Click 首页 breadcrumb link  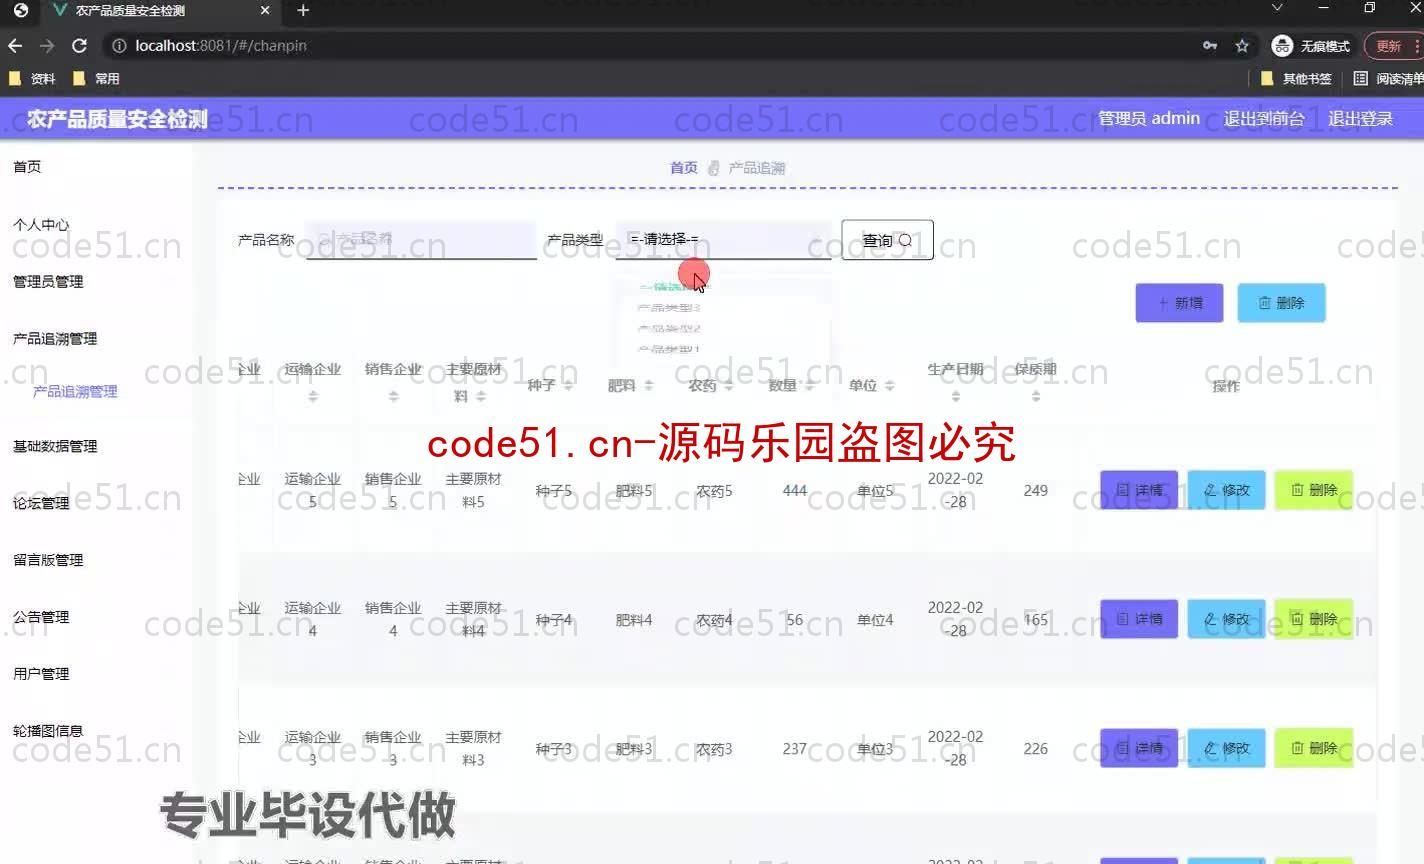click(x=684, y=168)
